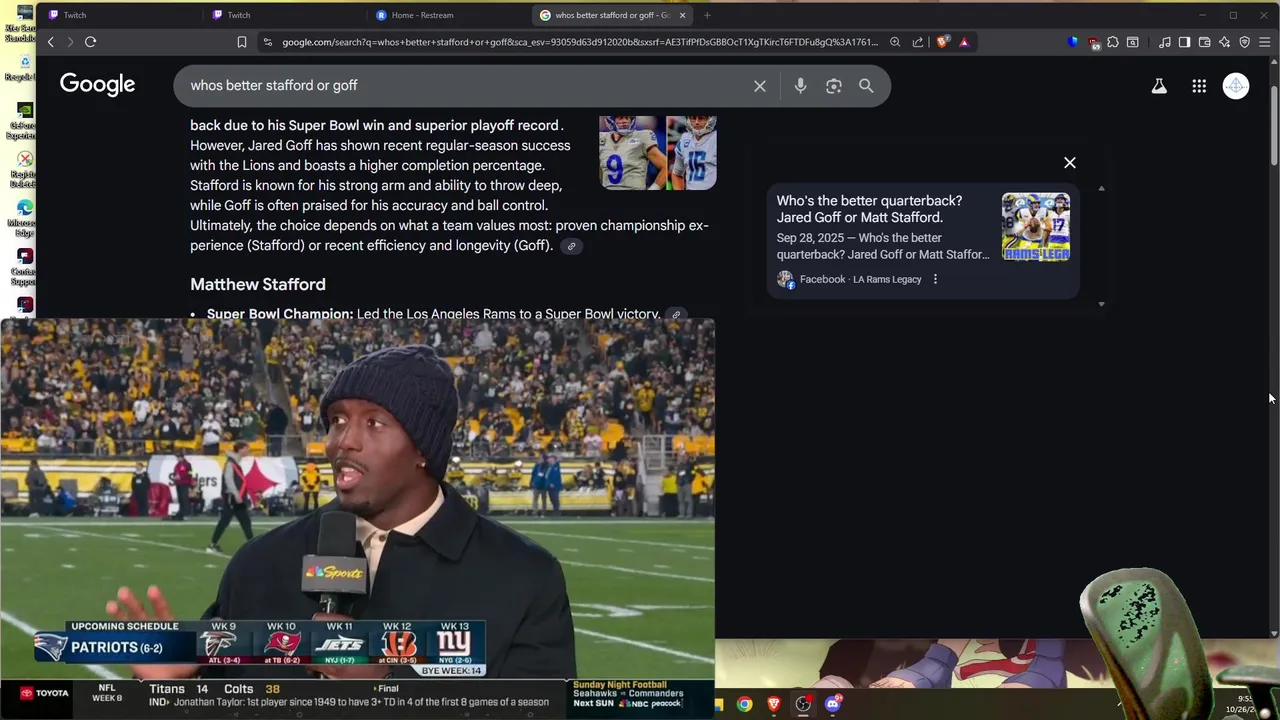
Task: Open Brave Shields lion icon
Action: coord(942,42)
